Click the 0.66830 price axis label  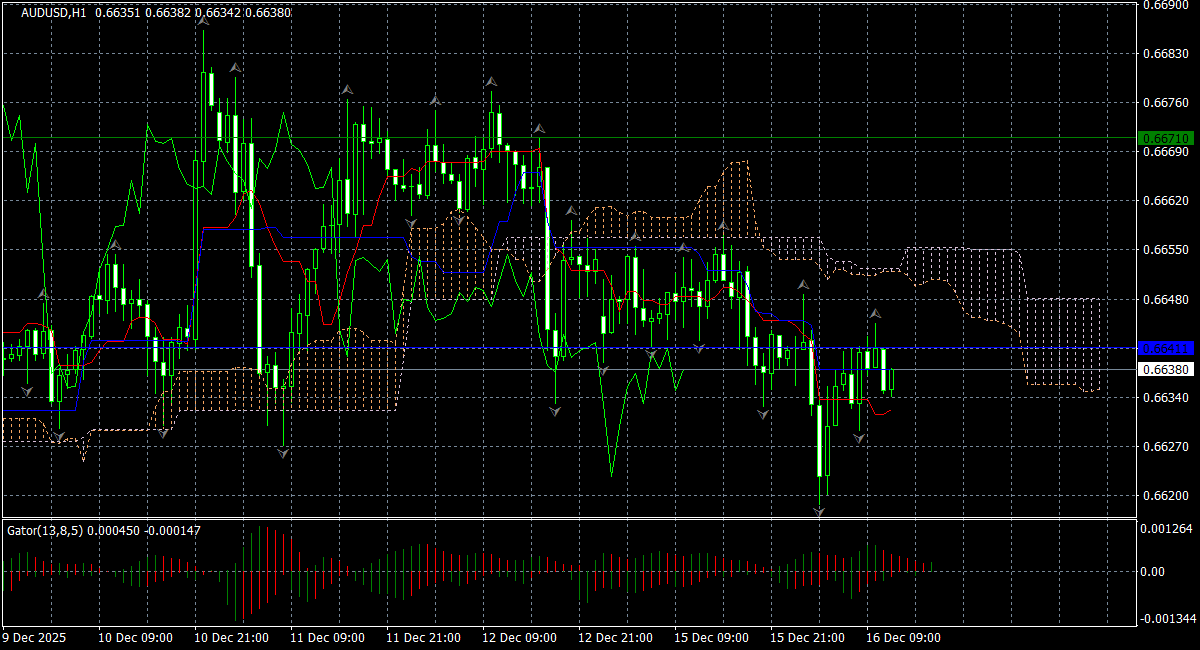pos(1166,54)
